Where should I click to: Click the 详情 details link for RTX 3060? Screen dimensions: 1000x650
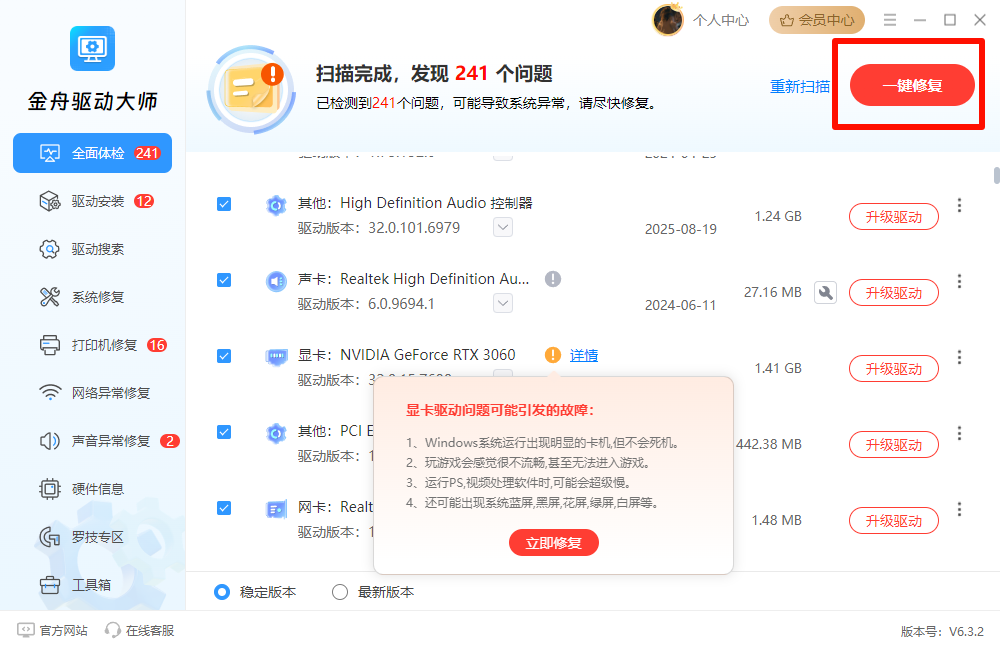tap(584, 355)
